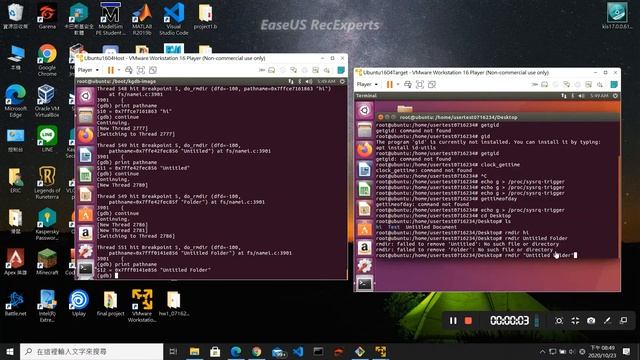Click recorder zoom/spotlight icon
This screenshot has width=640, height=360.
coord(559,320)
